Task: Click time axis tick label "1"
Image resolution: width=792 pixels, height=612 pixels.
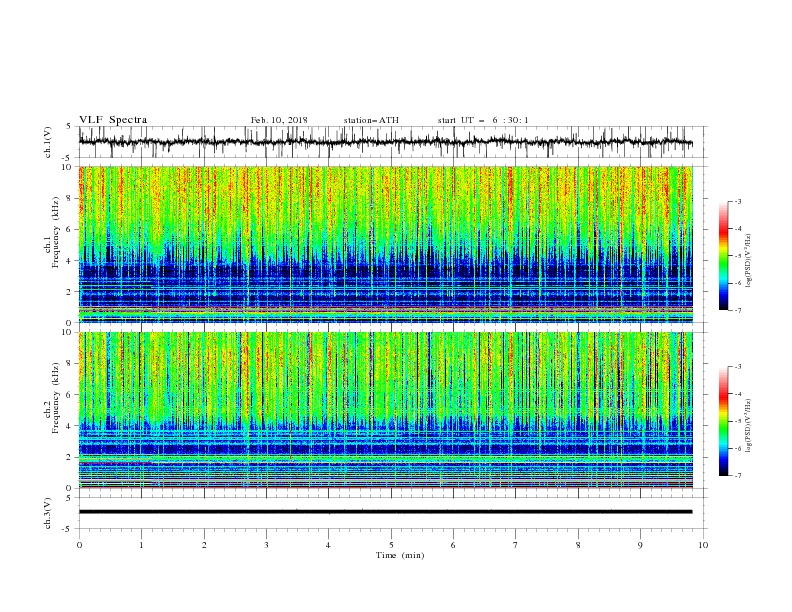Action: (141, 545)
